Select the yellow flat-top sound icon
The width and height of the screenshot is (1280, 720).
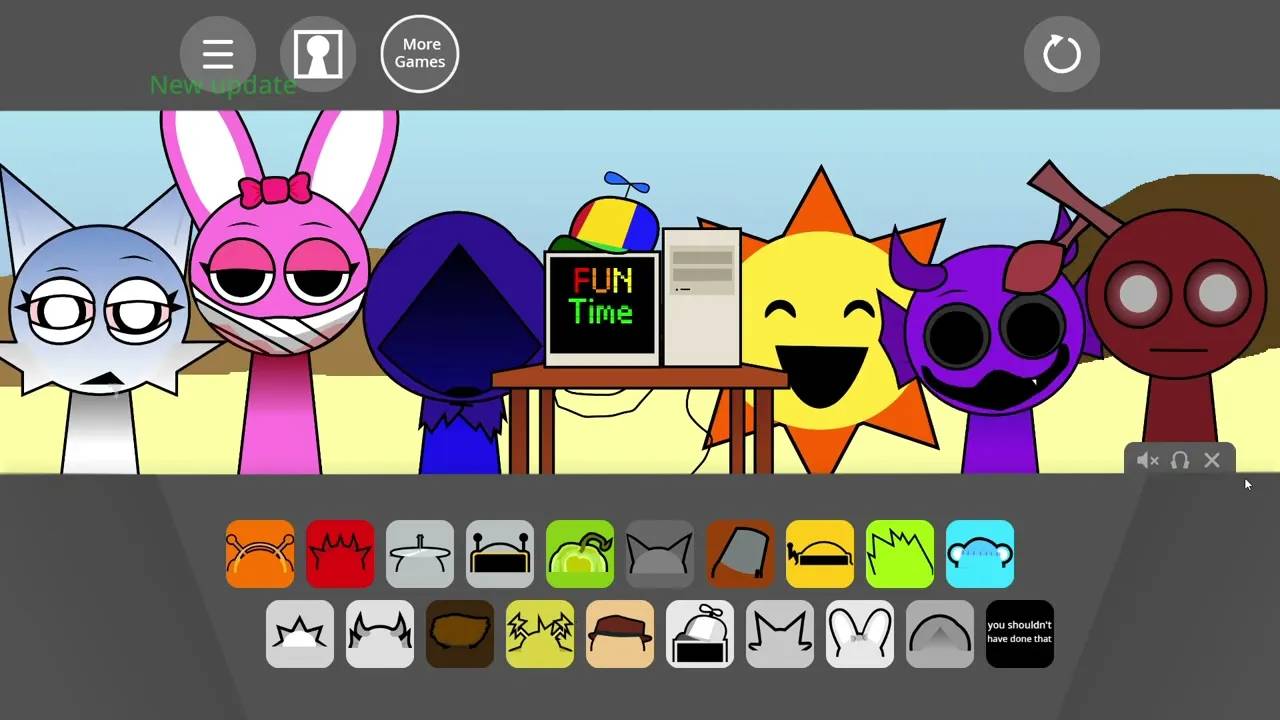(820, 554)
